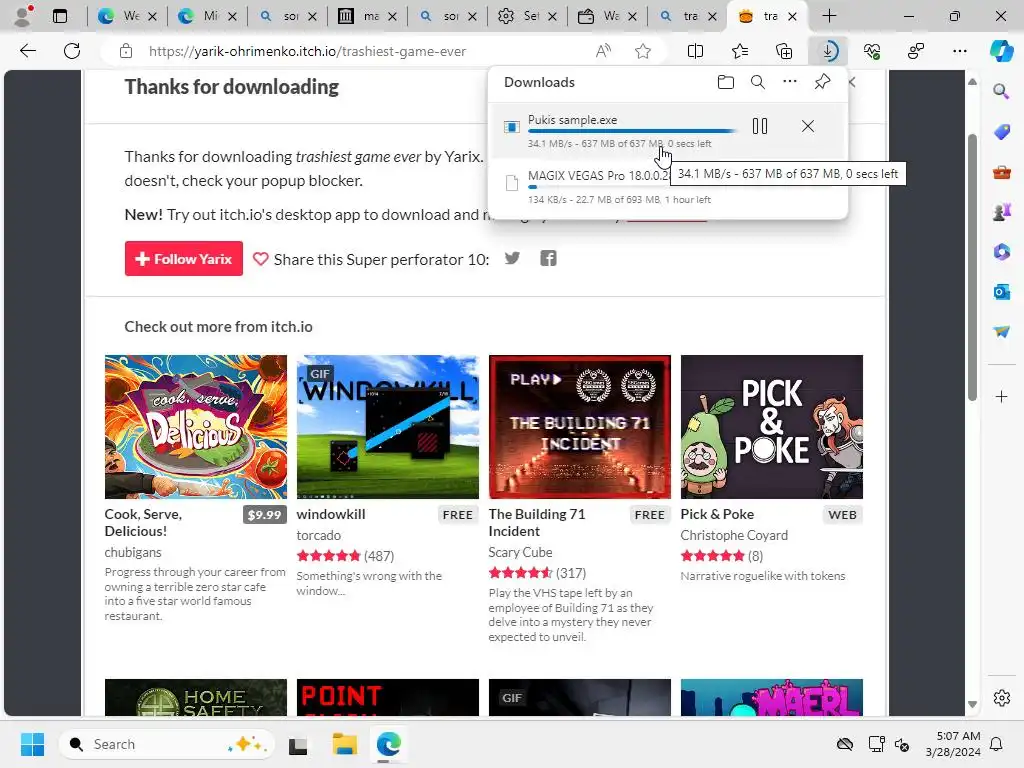Open sidebar Microsoft 365 icon
1024x768 pixels.
[1001, 252]
